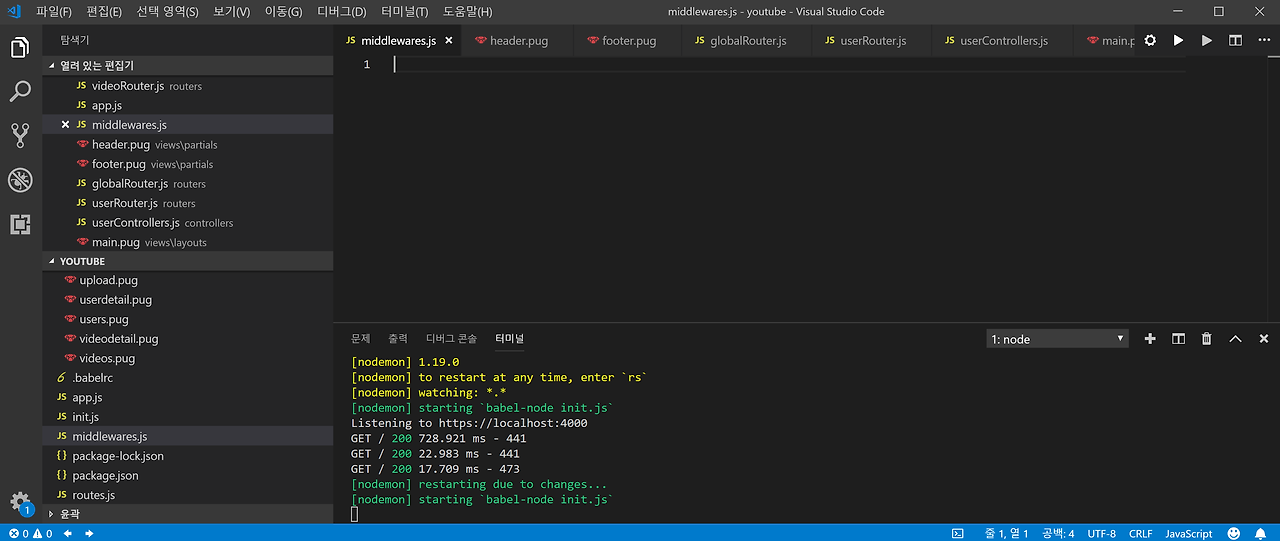Open the 이동(G) menu
Image resolution: width=1280 pixels, height=541 pixels.
coord(283,12)
